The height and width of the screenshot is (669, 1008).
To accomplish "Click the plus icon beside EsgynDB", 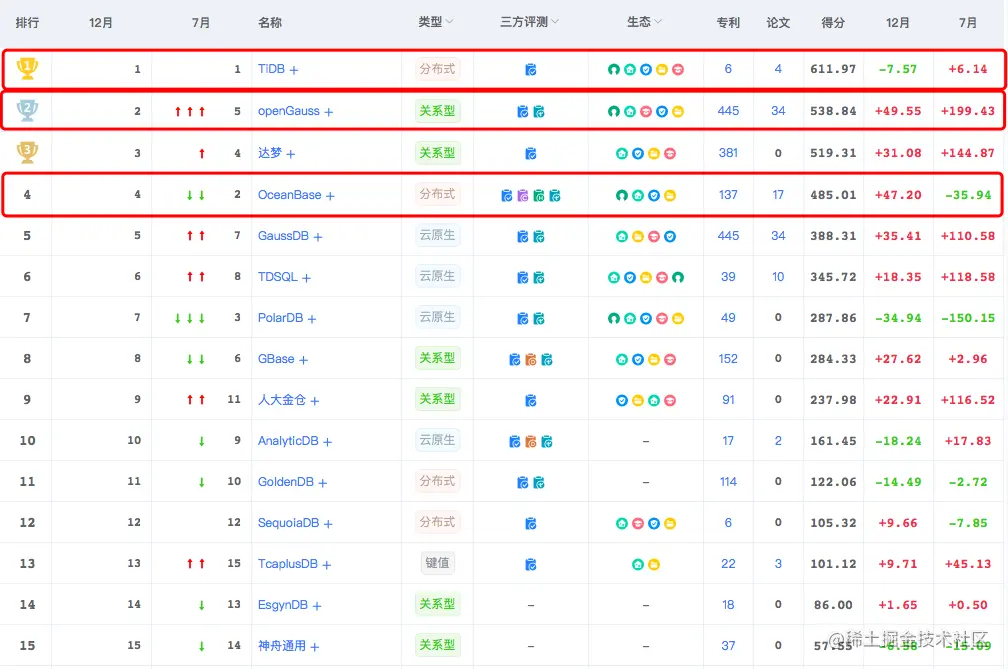I will pos(316,606).
